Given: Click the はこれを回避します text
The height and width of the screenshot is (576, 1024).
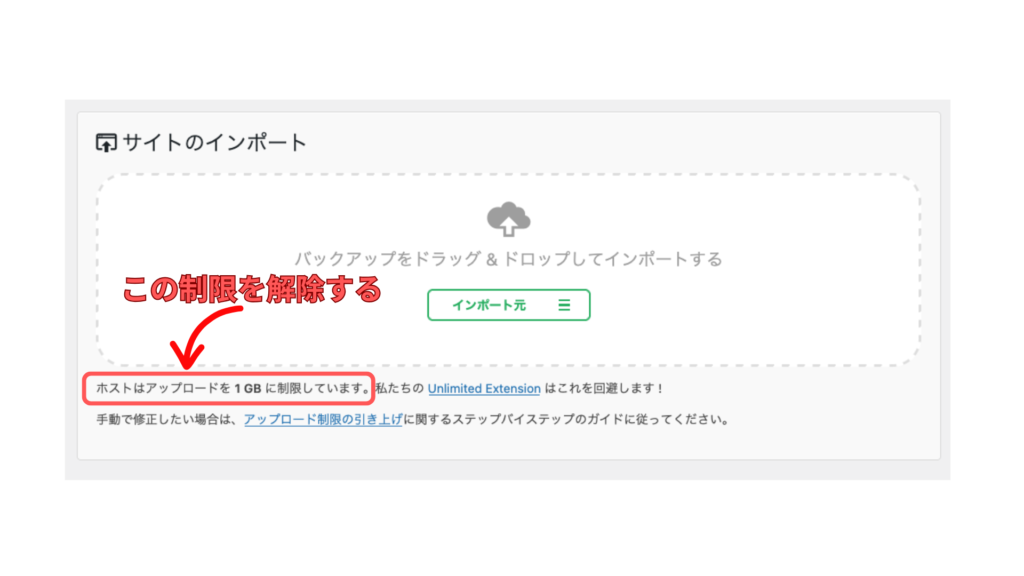Looking at the screenshot, I should 603,389.
